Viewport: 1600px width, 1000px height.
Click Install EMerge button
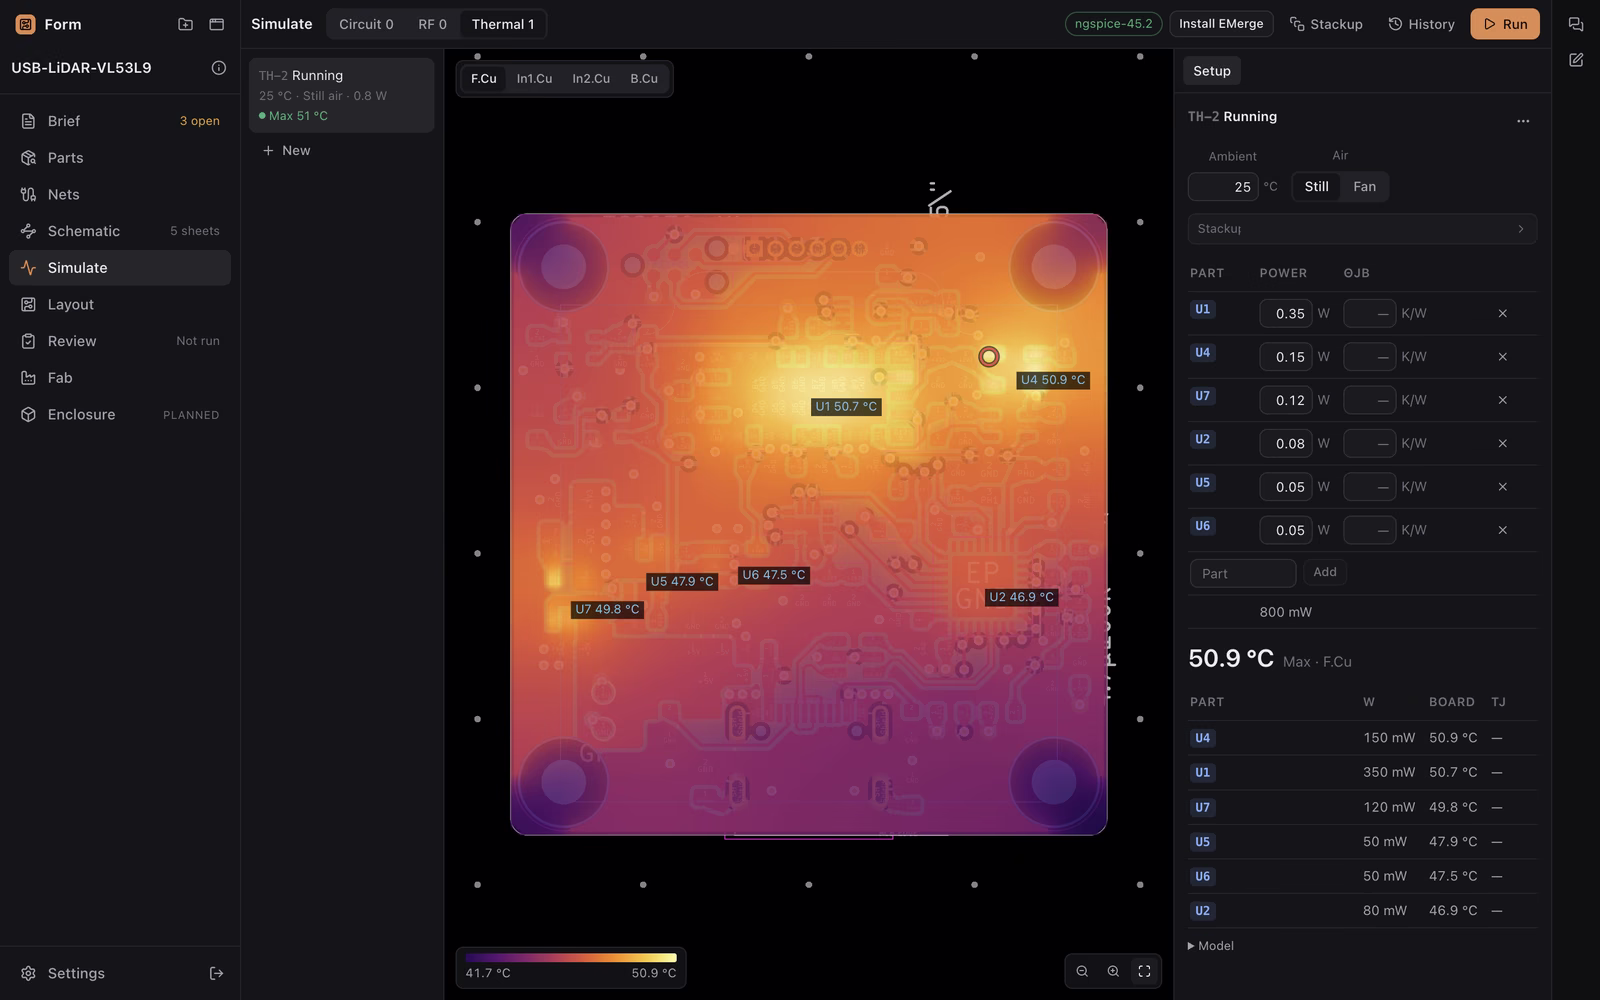point(1221,24)
